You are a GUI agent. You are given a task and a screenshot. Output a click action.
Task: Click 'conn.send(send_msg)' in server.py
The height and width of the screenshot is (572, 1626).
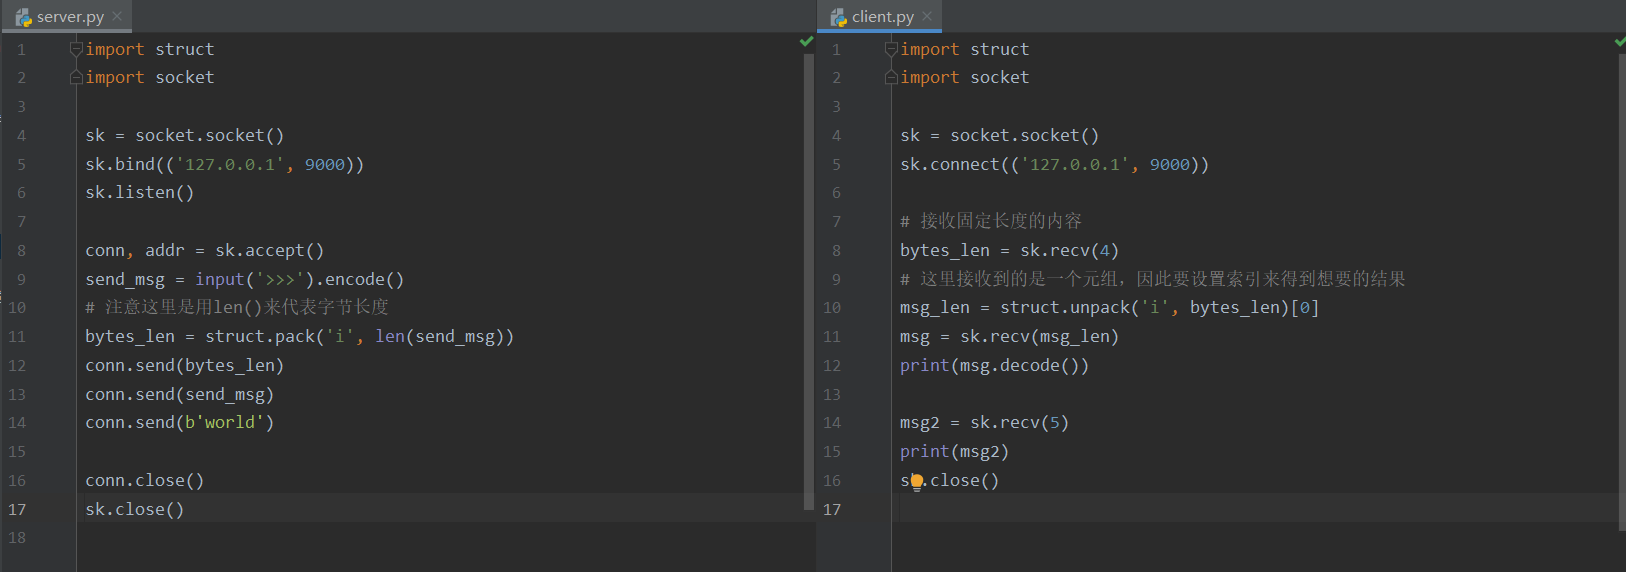[179, 394]
